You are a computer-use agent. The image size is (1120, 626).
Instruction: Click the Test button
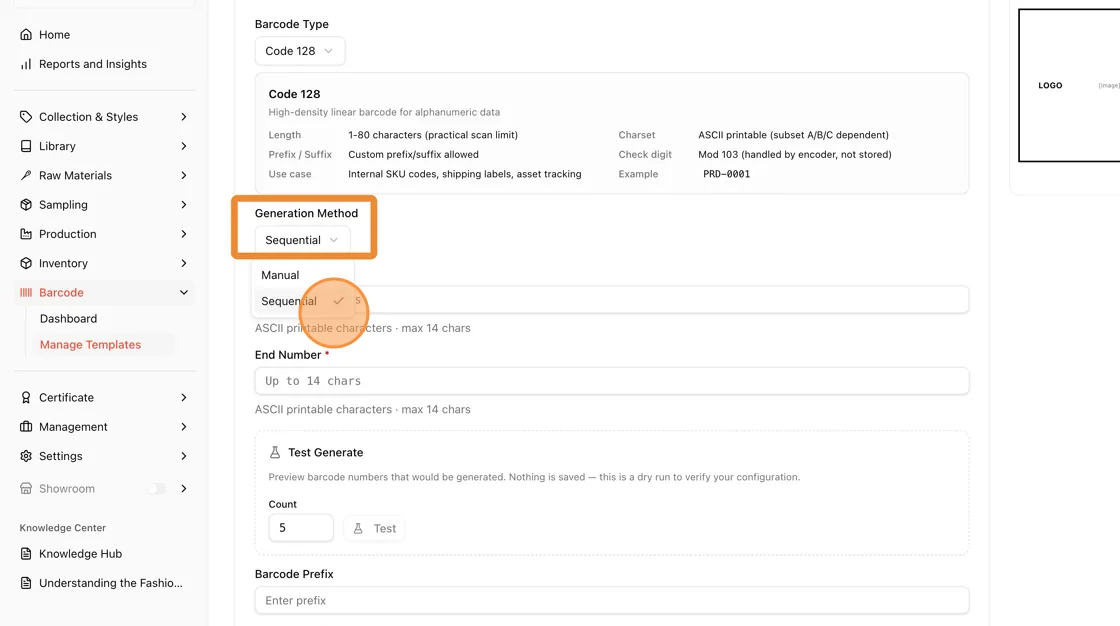[374, 528]
